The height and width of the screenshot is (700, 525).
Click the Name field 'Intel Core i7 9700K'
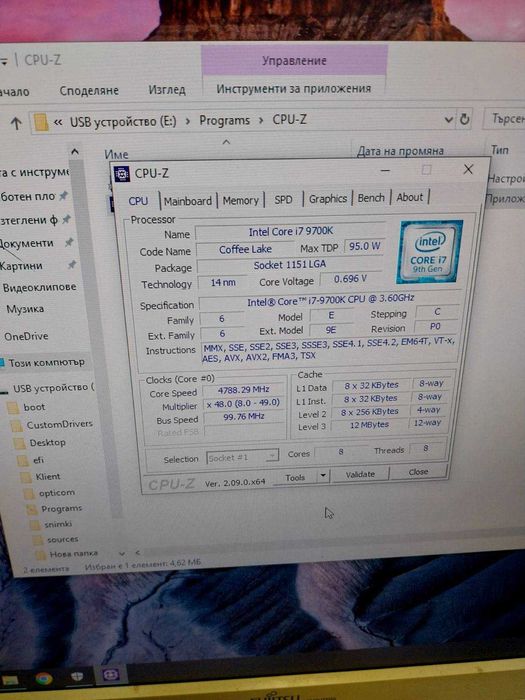[291, 232]
